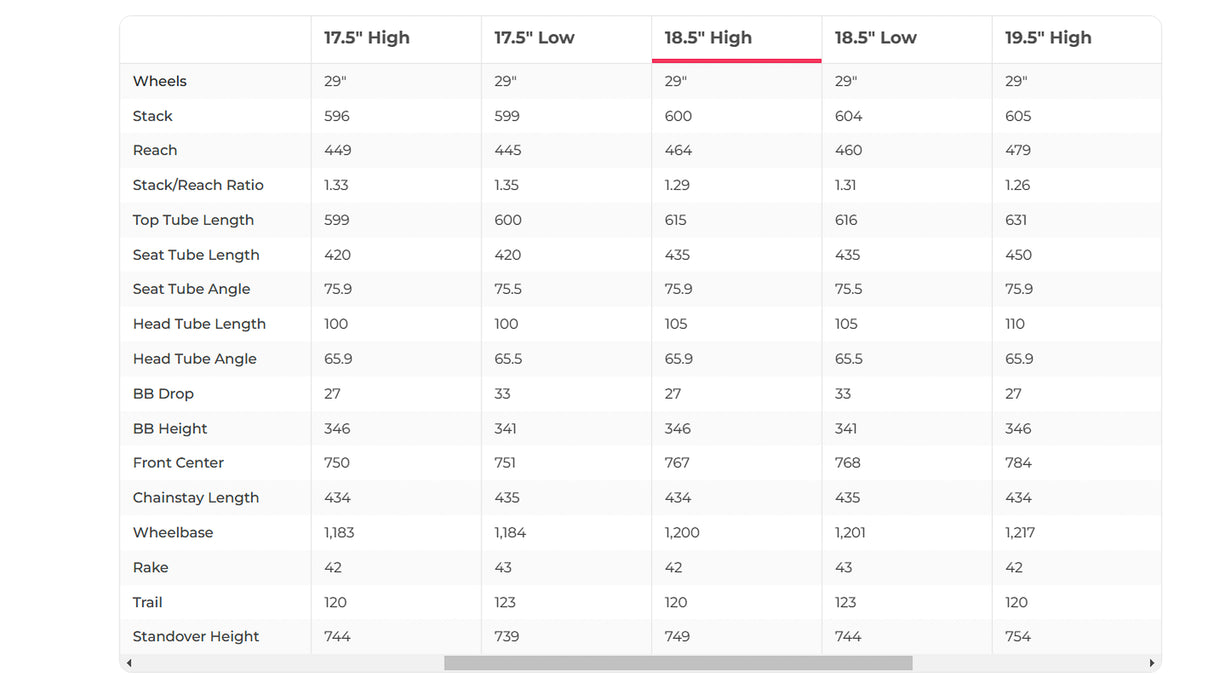Select the 19.5" High column header
The width and height of the screenshot is (1214, 683).
coord(1048,38)
